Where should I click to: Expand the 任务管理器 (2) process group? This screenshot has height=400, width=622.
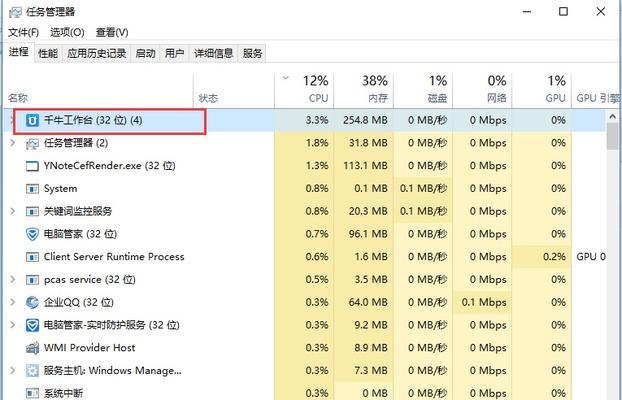pyautogui.click(x=13, y=143)
